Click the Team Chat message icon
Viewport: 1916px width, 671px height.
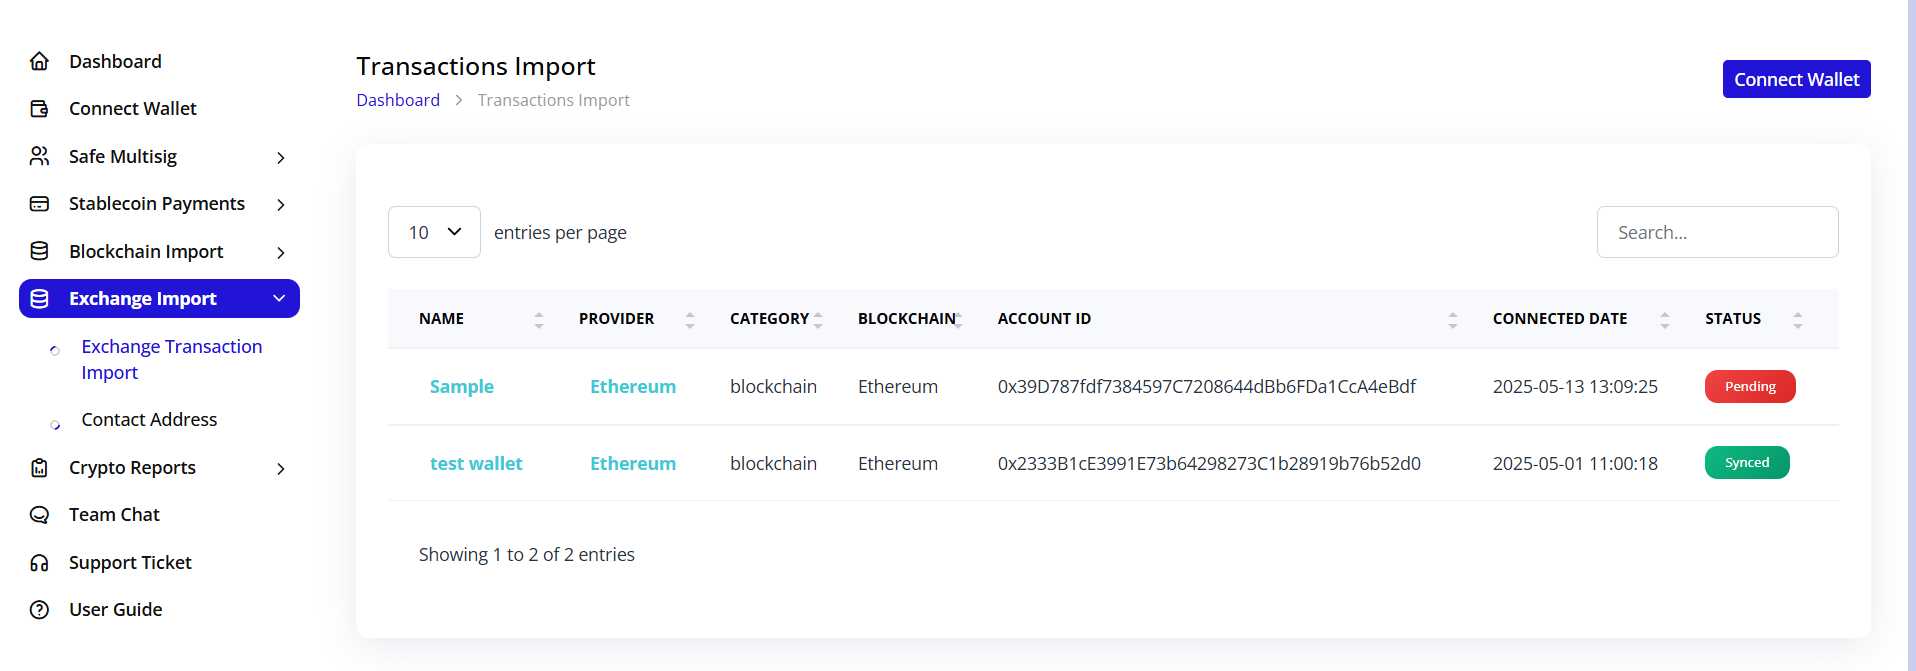point(38,514)
